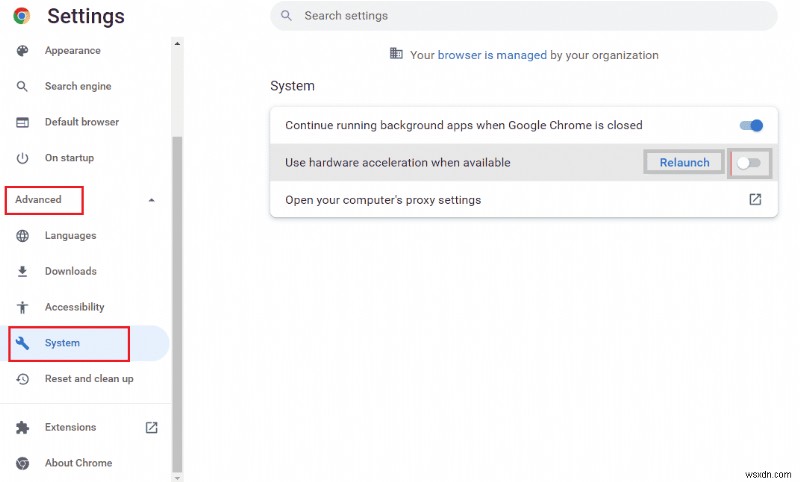Go to Reset and clean up
The height and width of the screenshot is (482, 800).
[x=89, y=379]
